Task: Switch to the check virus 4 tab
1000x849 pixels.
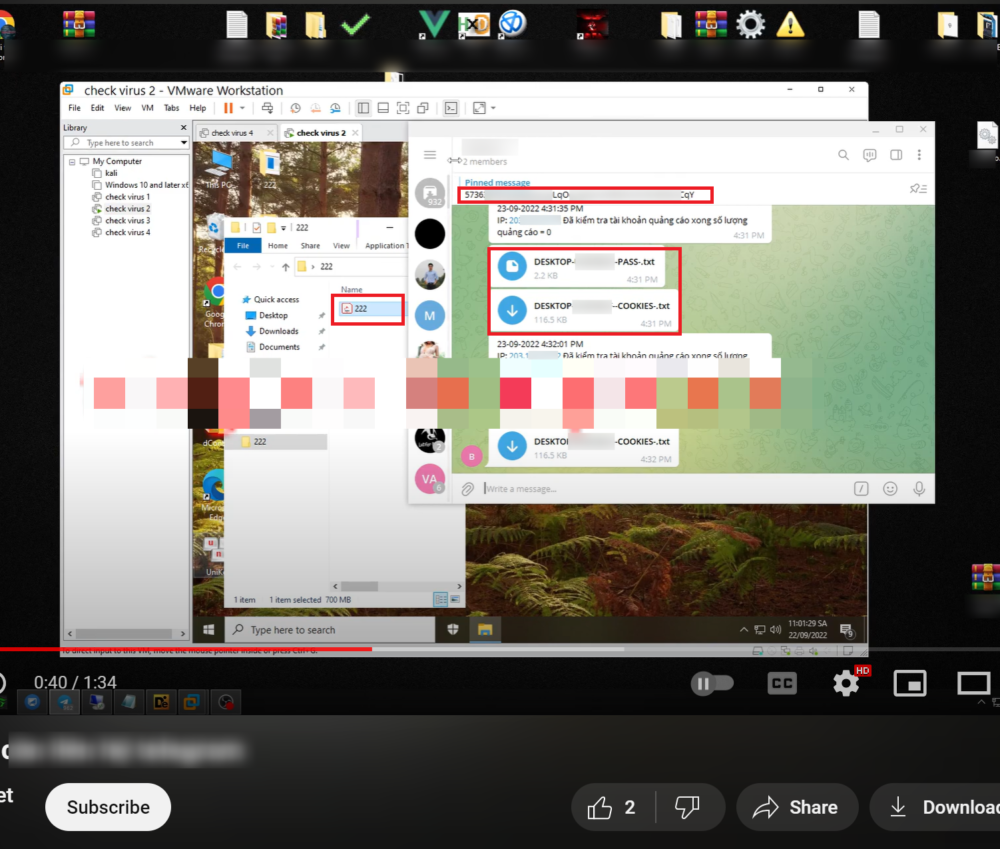Action: coord(234,131)
